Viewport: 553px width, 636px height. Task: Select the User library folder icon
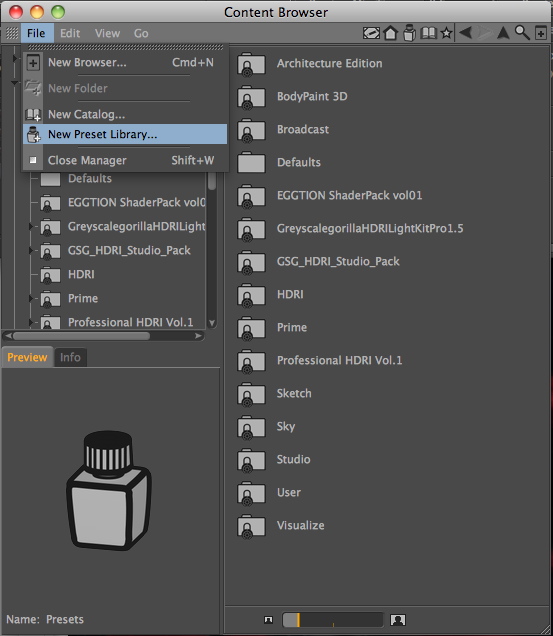[251, 493]
